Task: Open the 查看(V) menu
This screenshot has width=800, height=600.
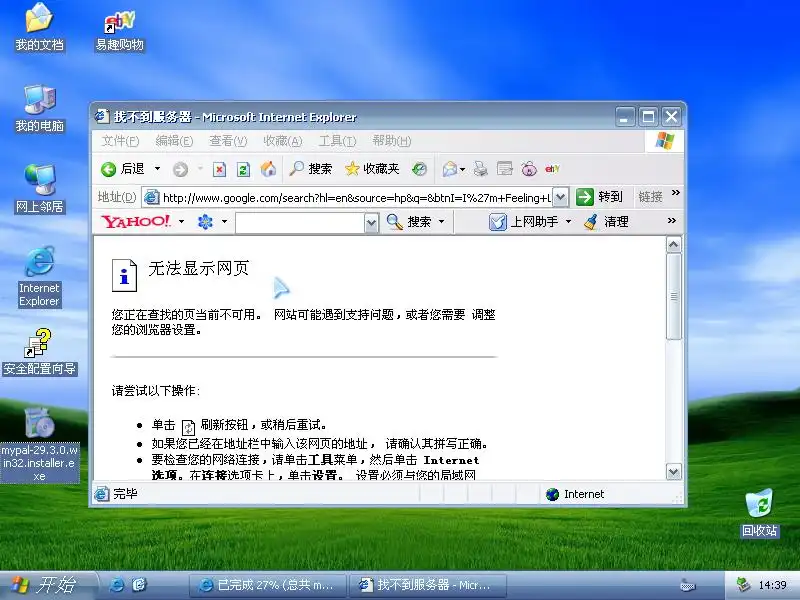Action: (228, 141)
